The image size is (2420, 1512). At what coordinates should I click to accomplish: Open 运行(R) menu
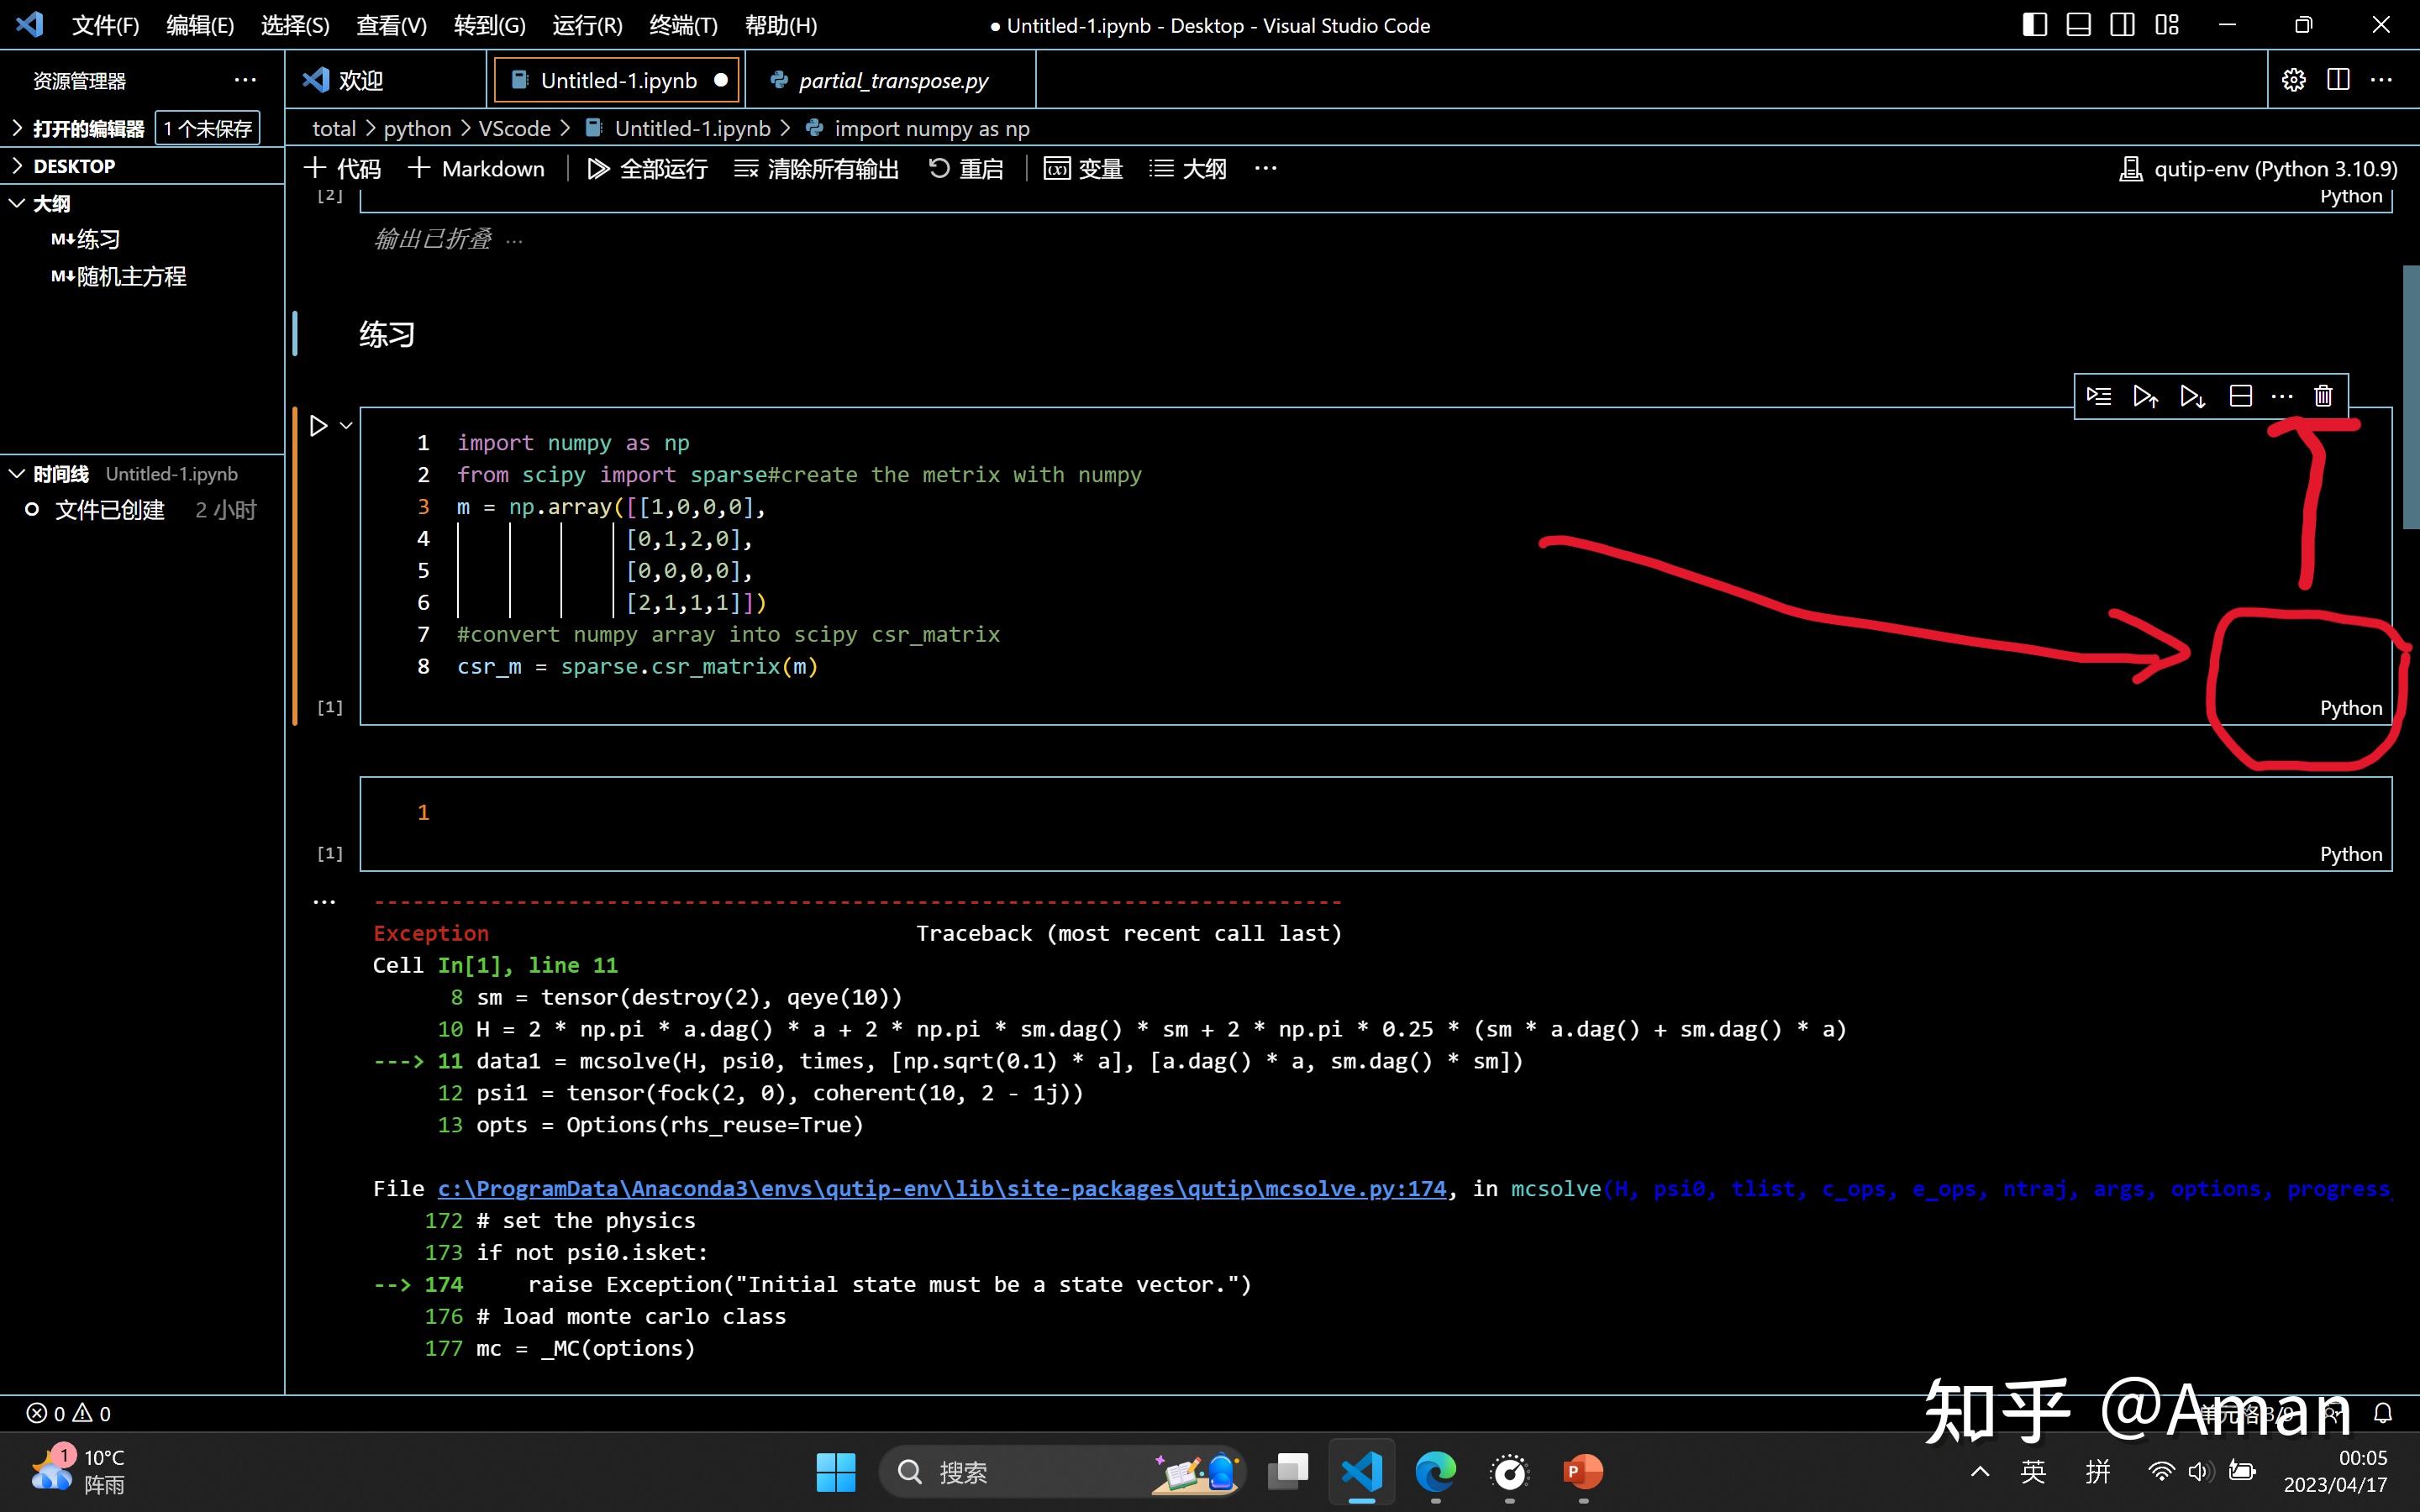[x=587, y=25]
